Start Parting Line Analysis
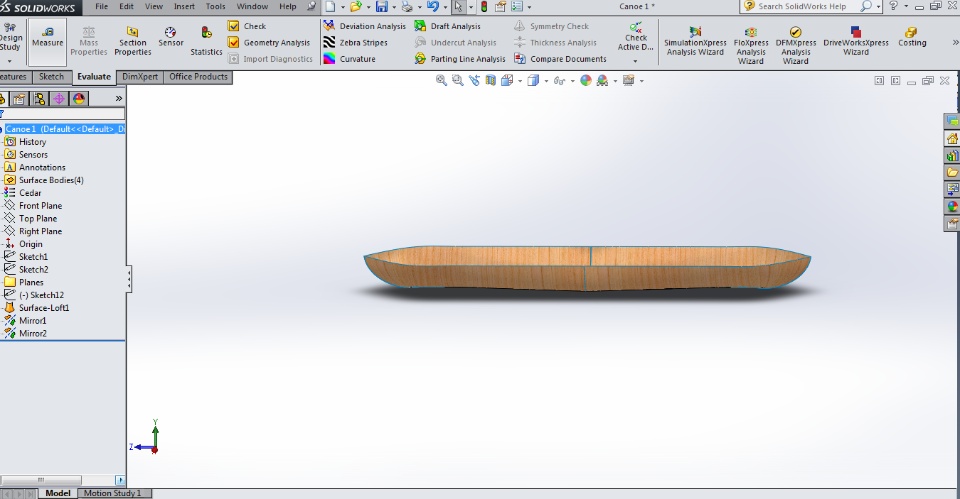960x499 pixels. tap(460, 59)
